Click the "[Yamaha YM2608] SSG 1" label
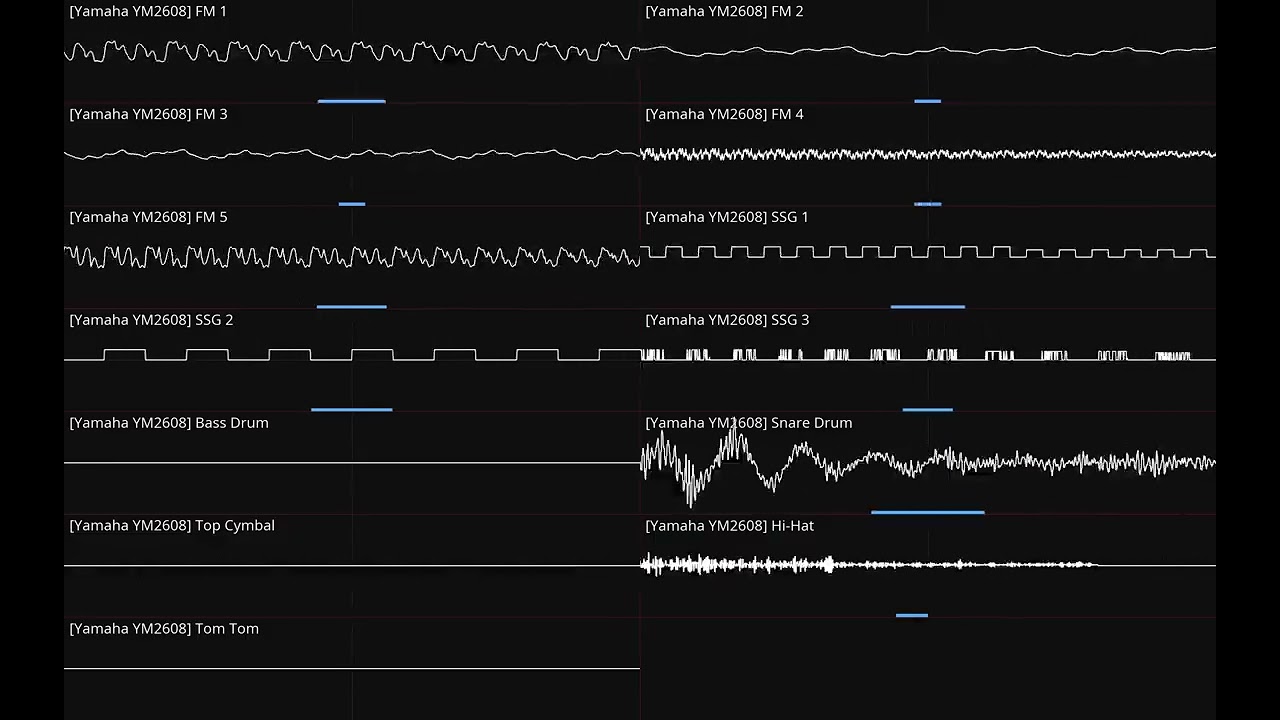This screenshot has width=1280, height=720. pyautogui.click(x=727, y=217)
